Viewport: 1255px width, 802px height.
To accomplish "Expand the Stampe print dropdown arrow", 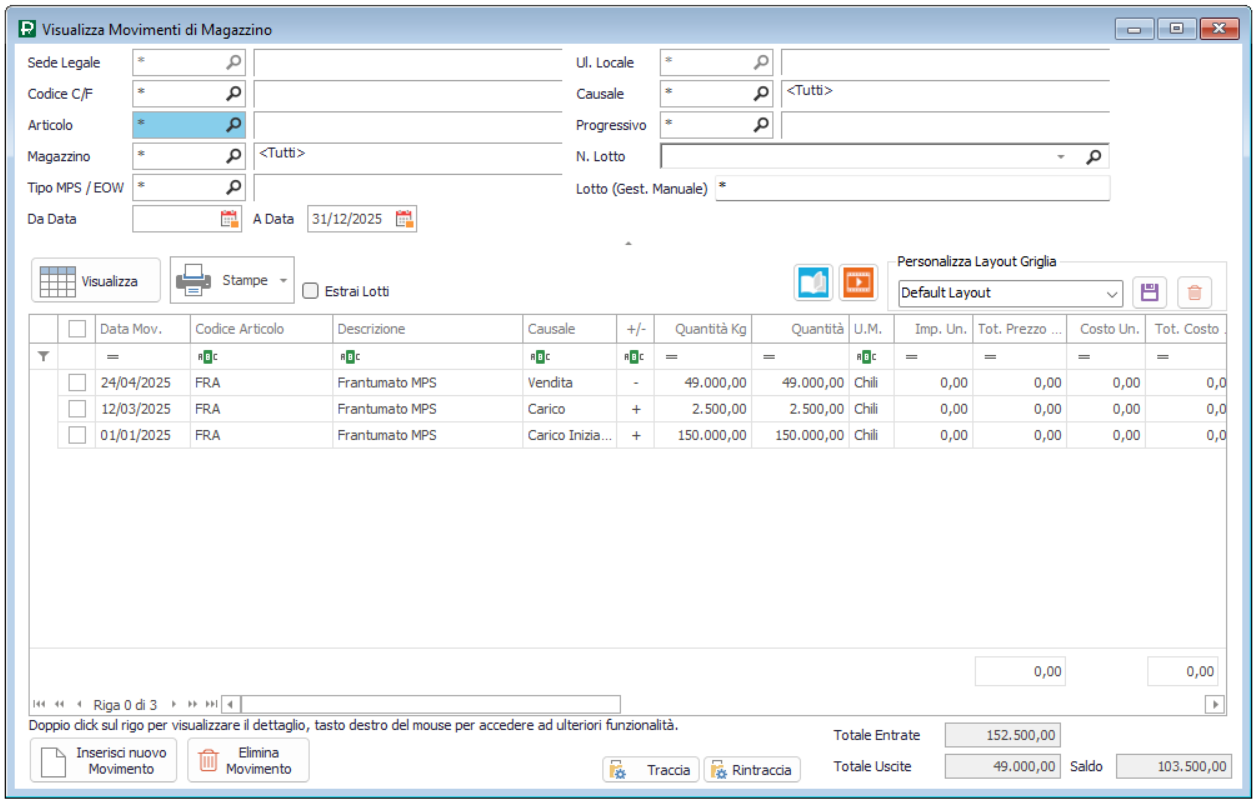I will pos(284,281).
